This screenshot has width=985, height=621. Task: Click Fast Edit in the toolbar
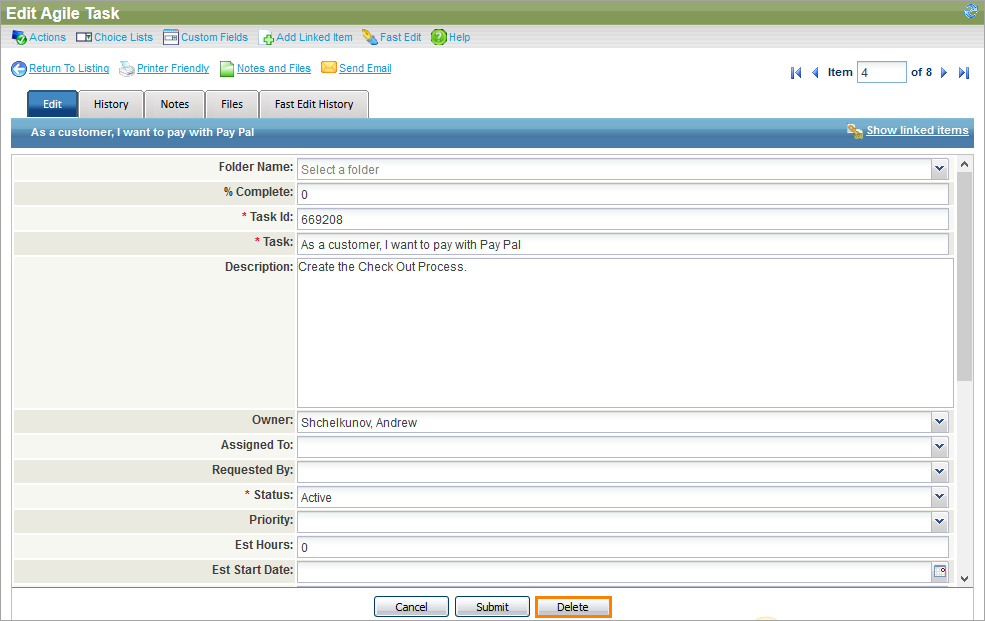point(401,38)
